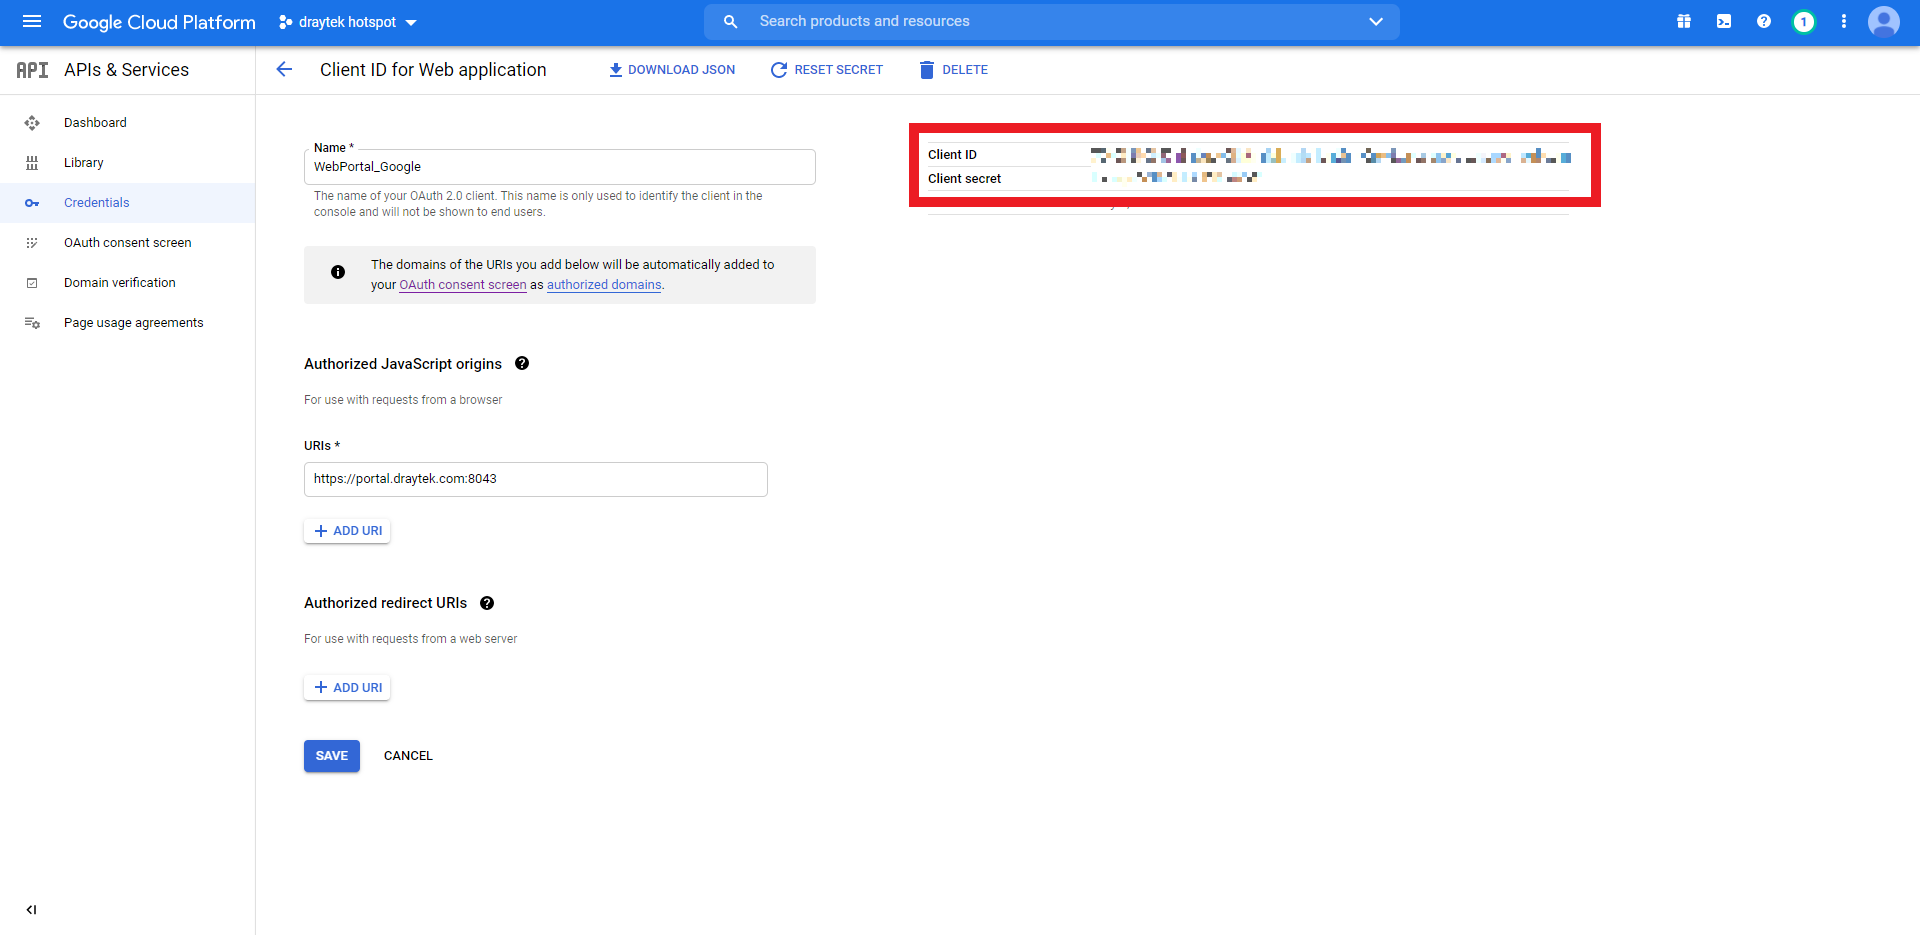Click RESET SECRET button
The height and width of the screenshot is (935, 1920).
(x=827, y=70)
